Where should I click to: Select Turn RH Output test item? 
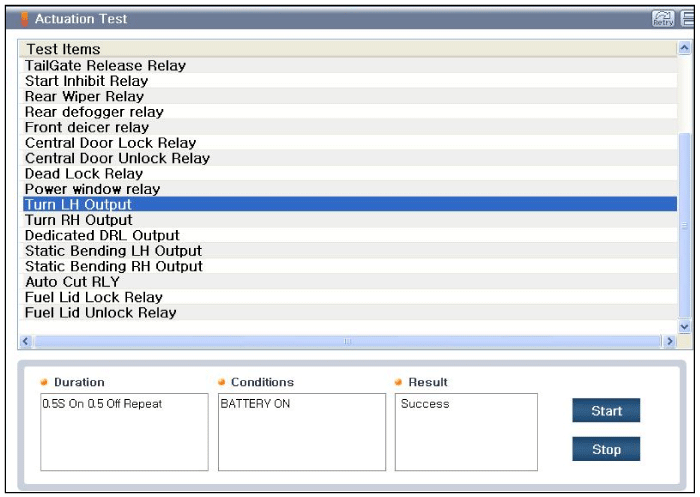coord(78,220)
